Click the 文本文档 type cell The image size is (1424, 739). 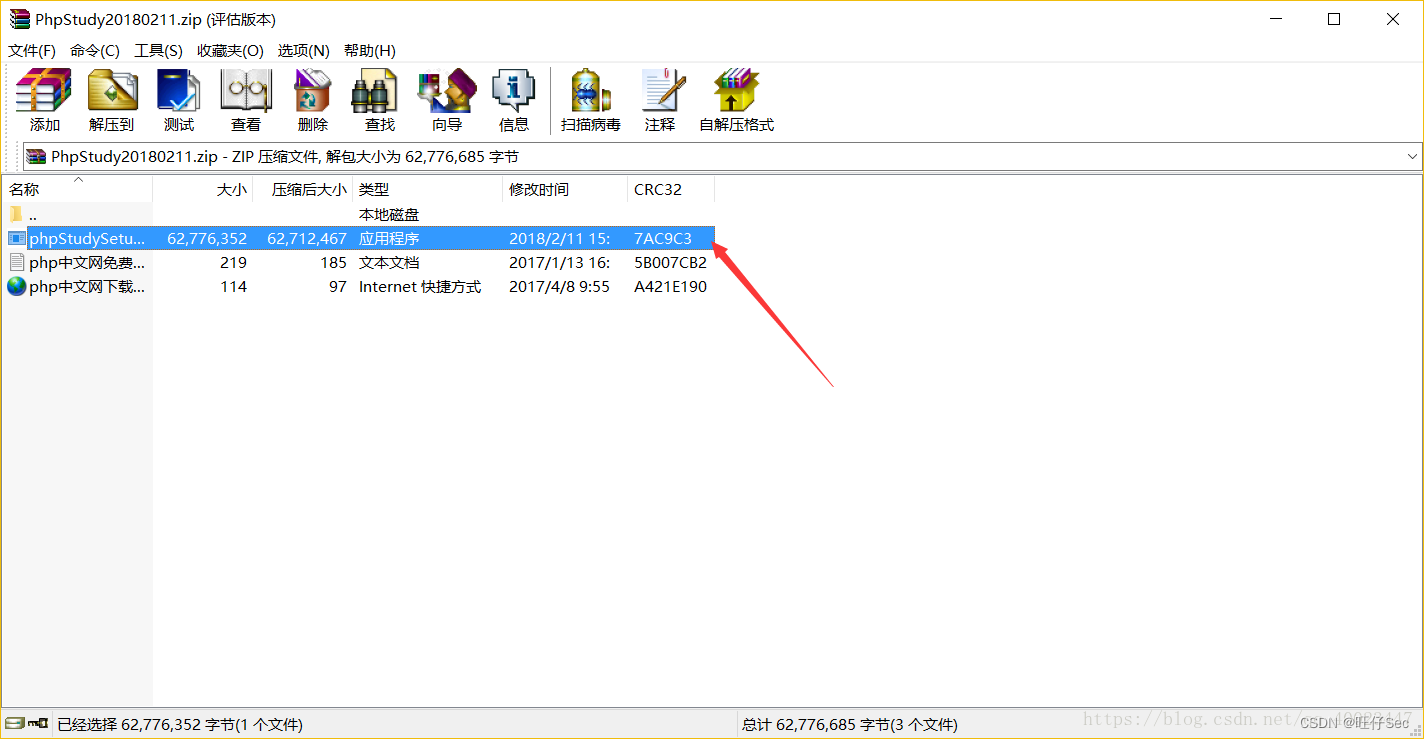(389, 263)
